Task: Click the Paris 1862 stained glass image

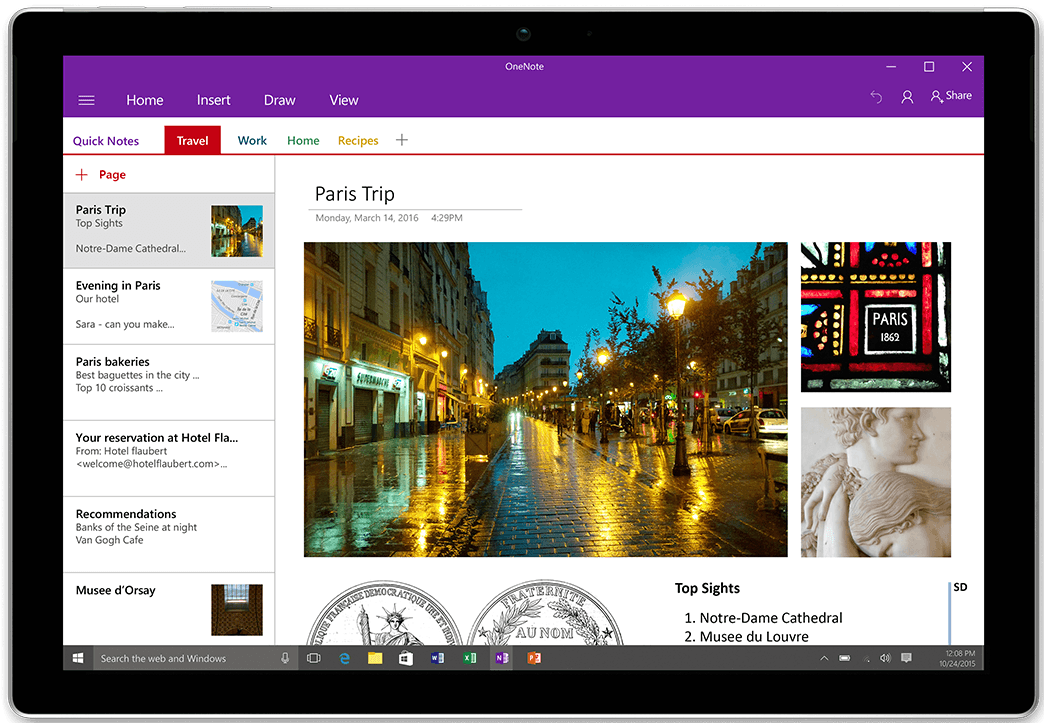Action: point(875,317)
